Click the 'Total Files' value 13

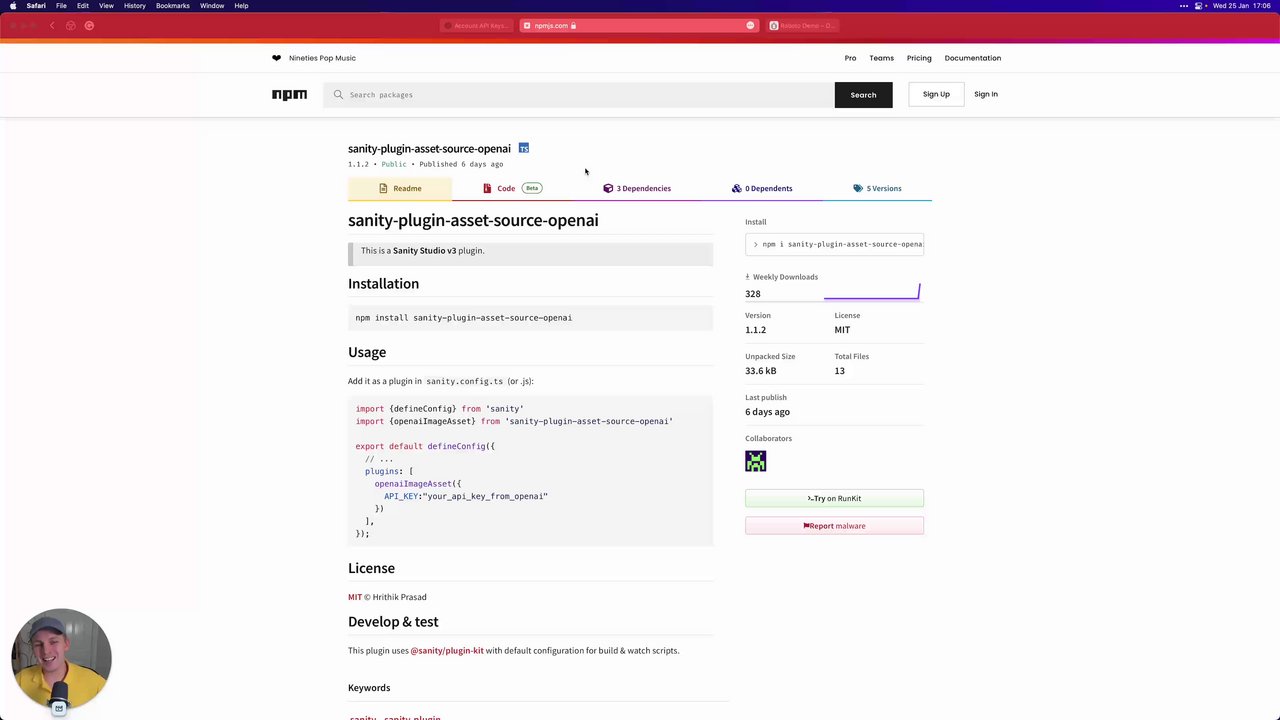(839, 371)
